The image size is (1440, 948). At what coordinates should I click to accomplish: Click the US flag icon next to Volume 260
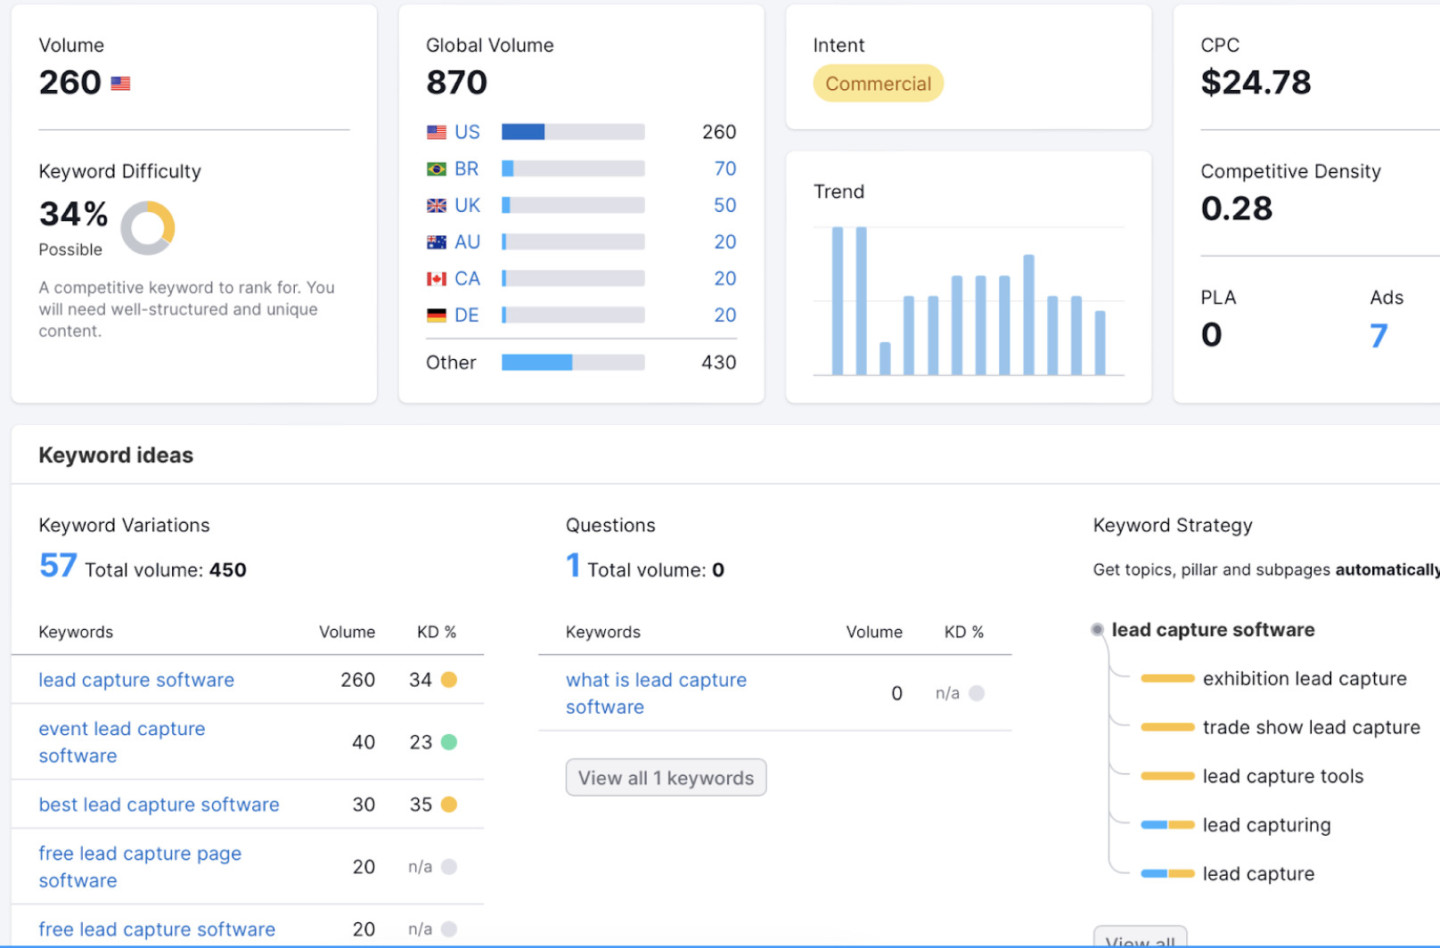tap(120, 84)
